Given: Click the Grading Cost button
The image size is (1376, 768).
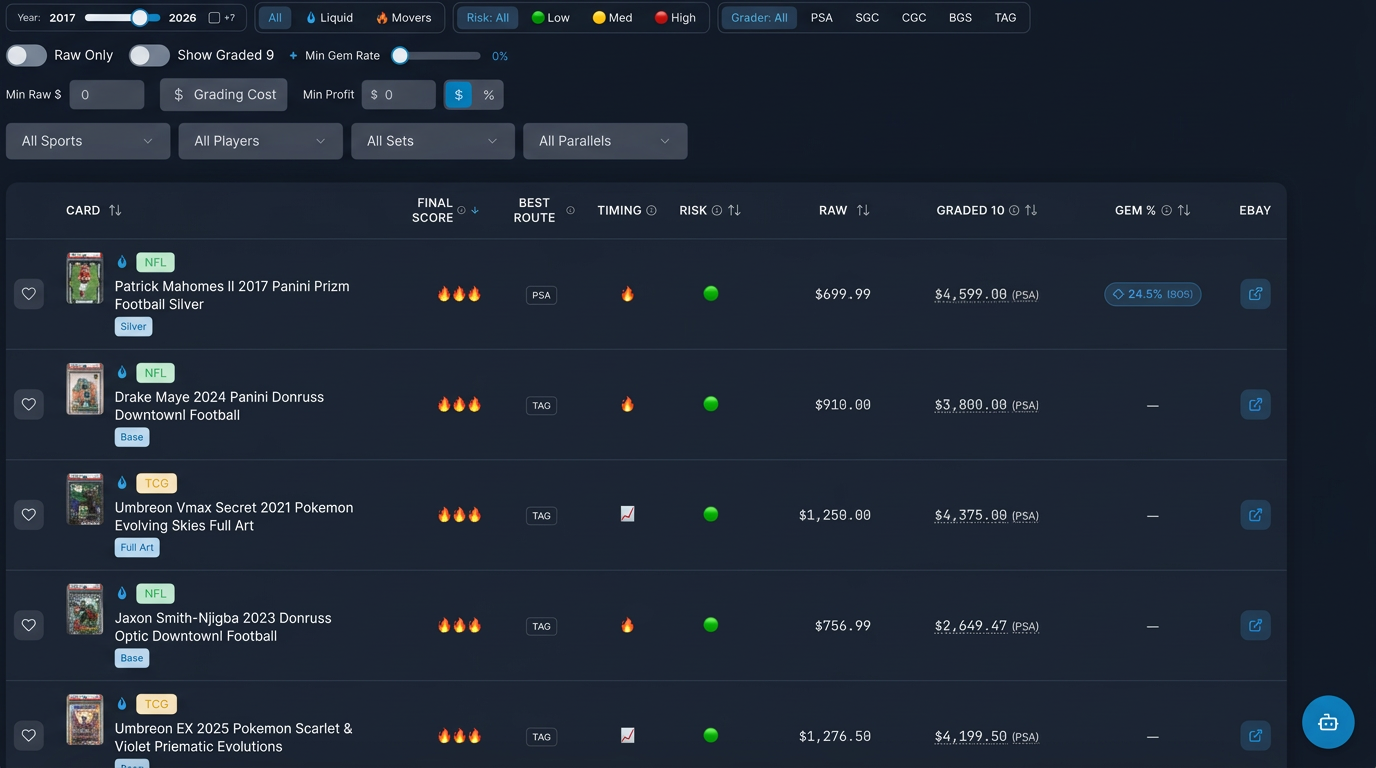Looking at the screenshot, I should pyautogui.click(x=223, y=94).
